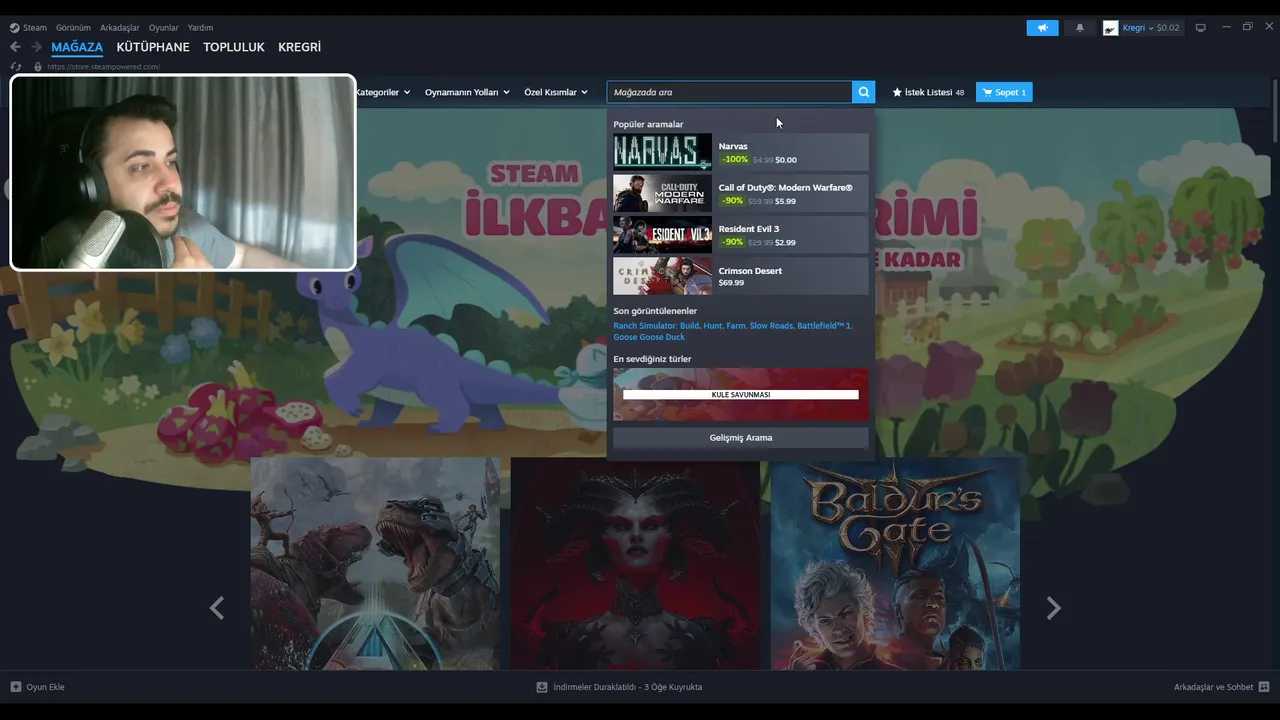The height and width of the screenshot is (720, 1280).
Task: Expand the Özel Kısımlar dropdown
Action: (556, 92)
